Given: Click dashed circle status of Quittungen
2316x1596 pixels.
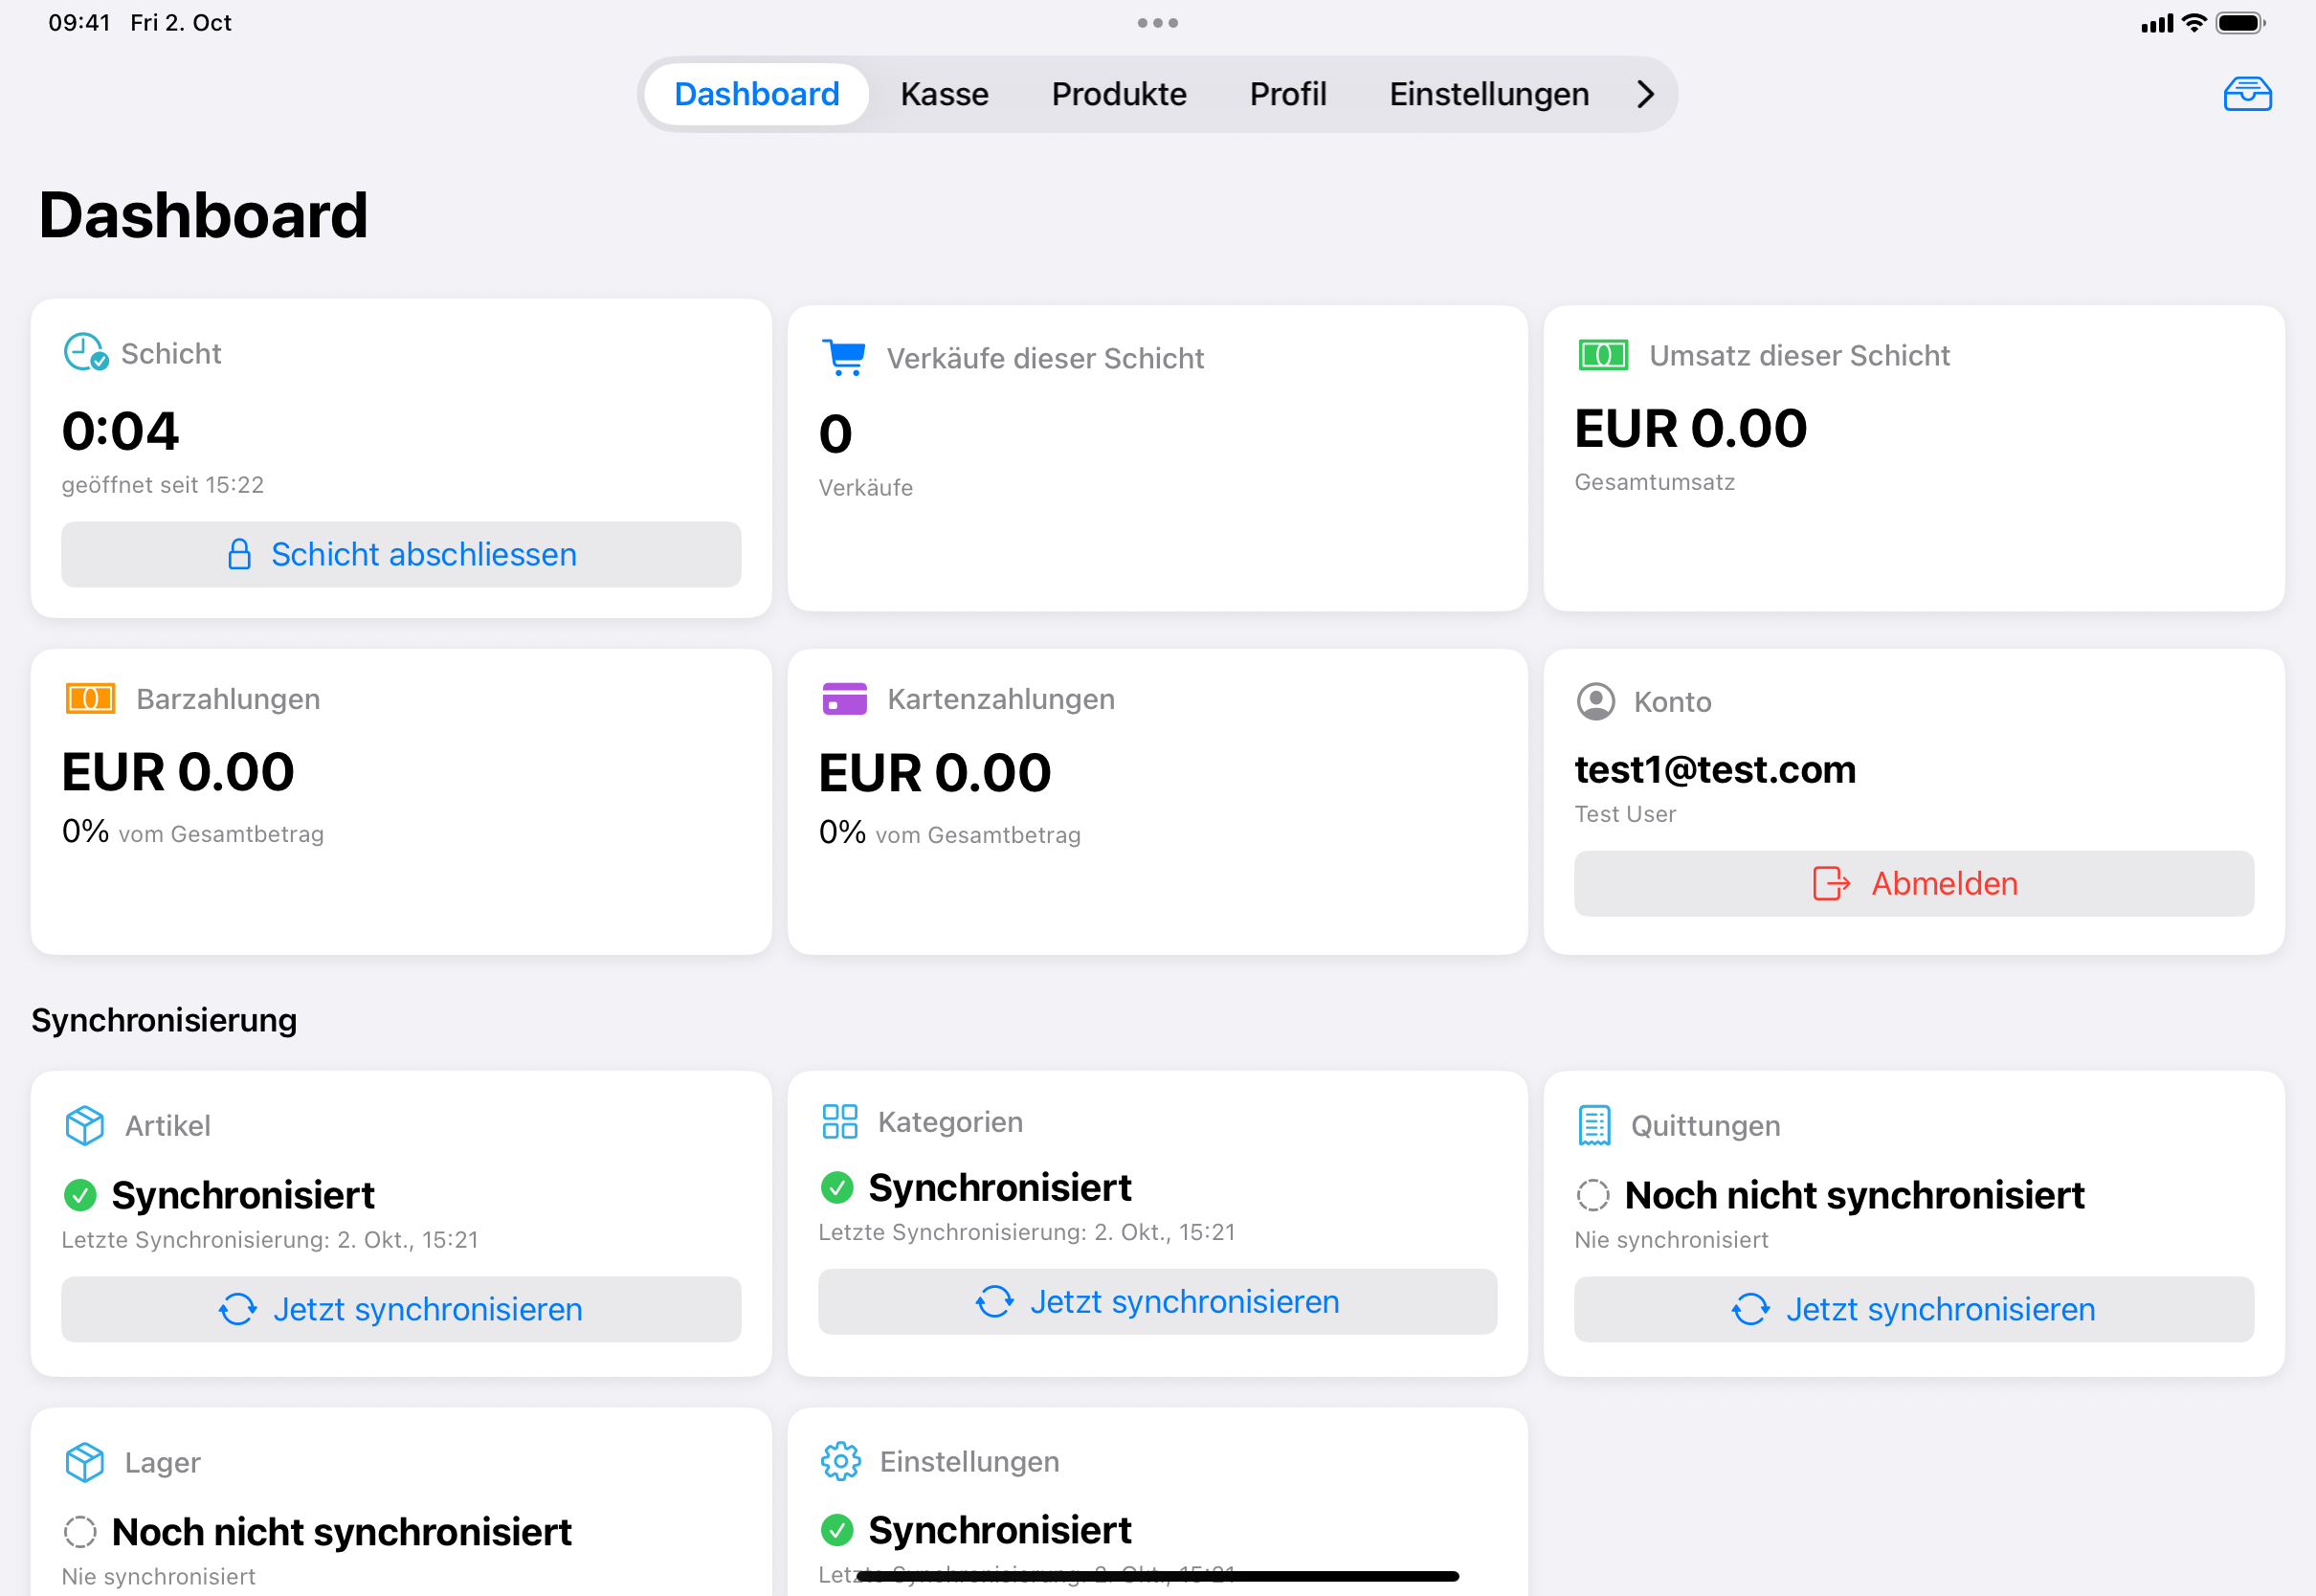Looking at the screenshot, I should pyautogui.click(x=1593, y=1195).
